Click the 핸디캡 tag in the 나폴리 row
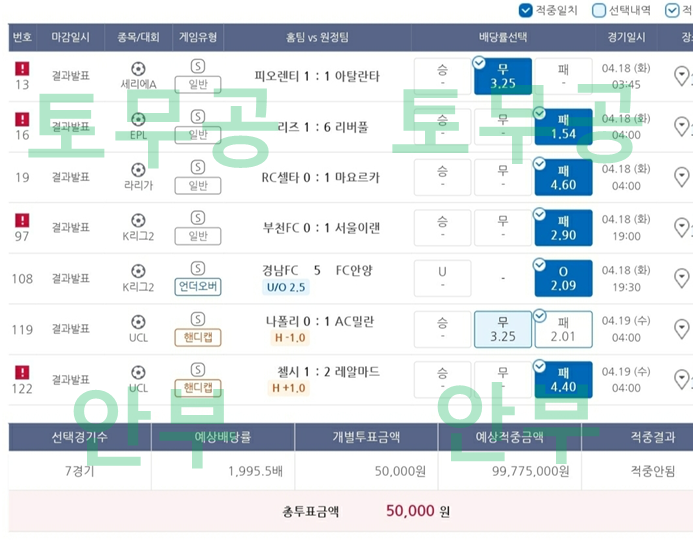Image resolution: width=693 pixels, height=541 pixels. pos(198,337)
